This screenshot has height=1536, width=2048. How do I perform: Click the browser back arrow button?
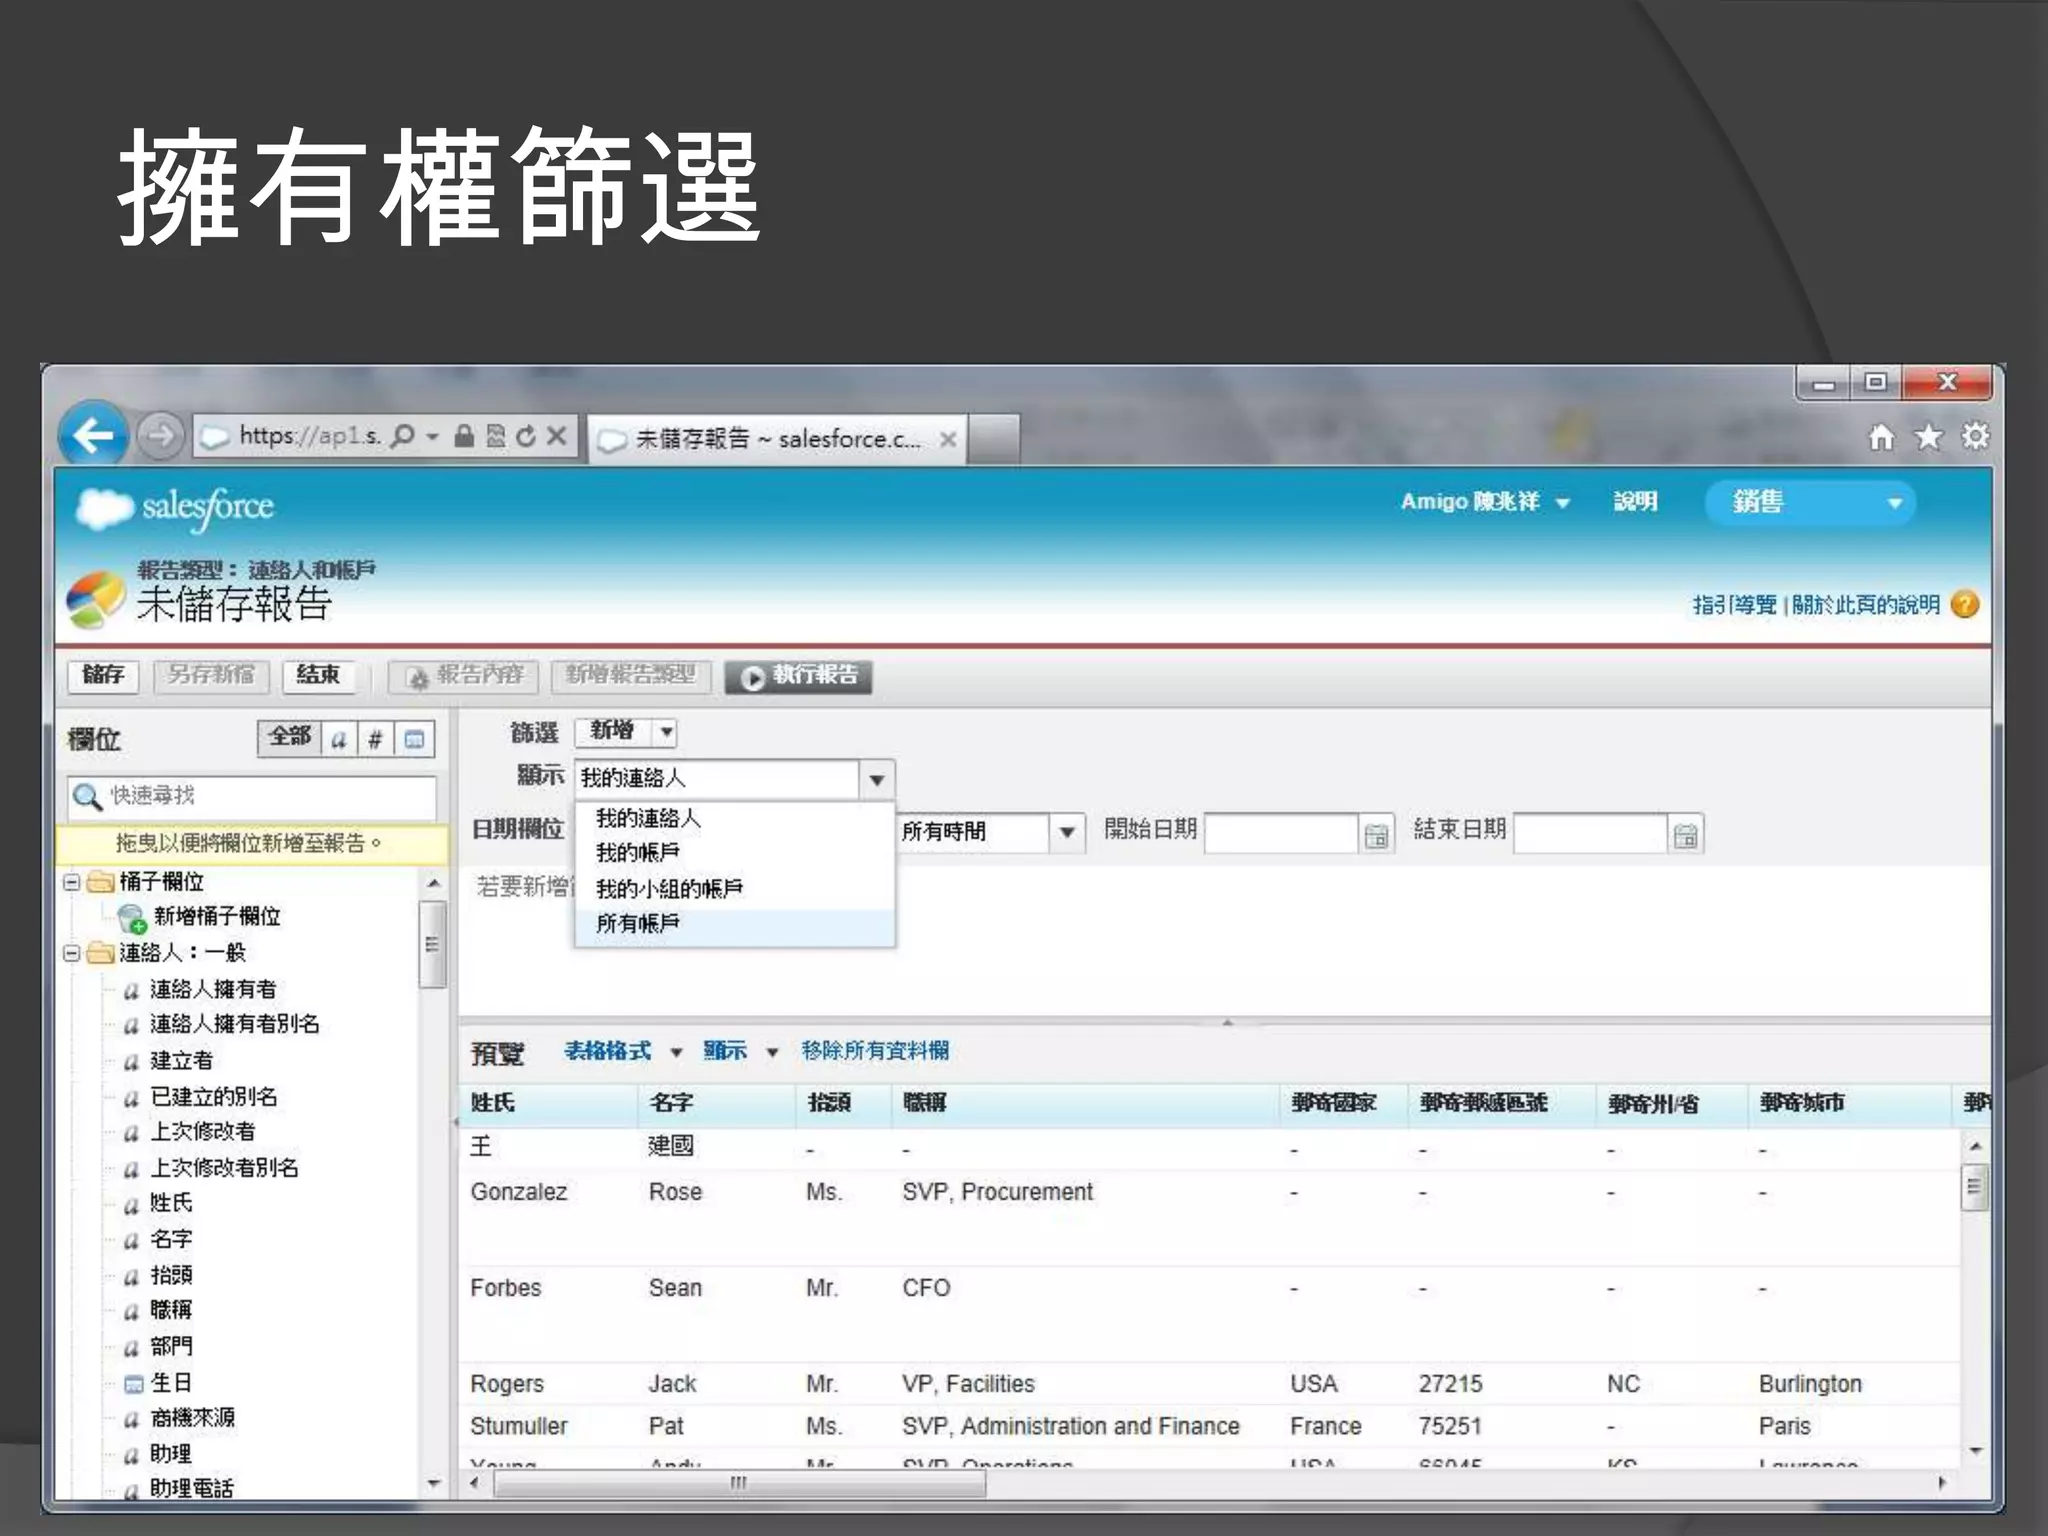(93, 435)
